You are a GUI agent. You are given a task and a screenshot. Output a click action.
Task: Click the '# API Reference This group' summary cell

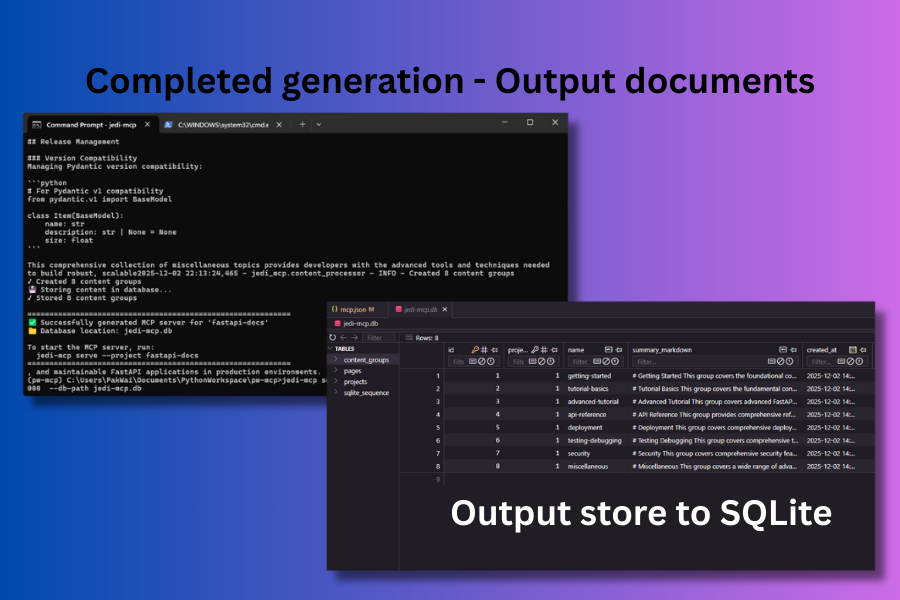pos(715,415)
